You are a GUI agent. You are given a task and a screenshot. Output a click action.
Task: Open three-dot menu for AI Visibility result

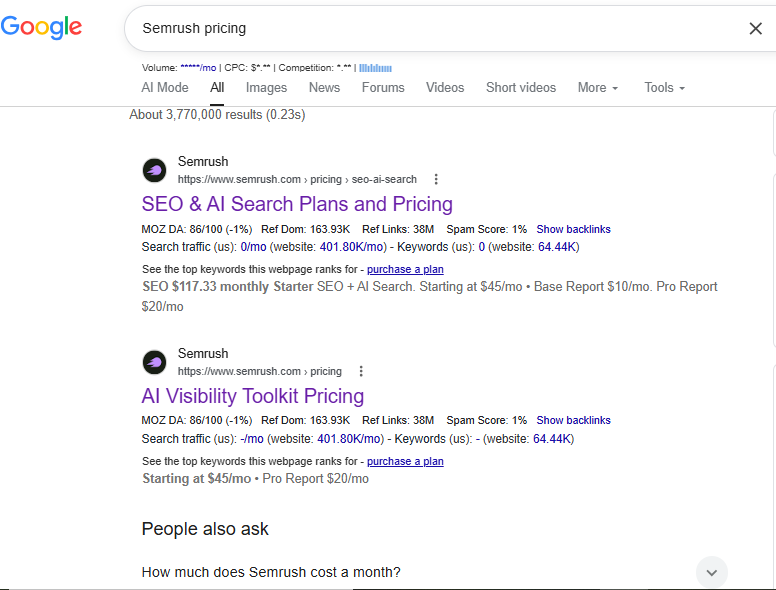(361, 371)
